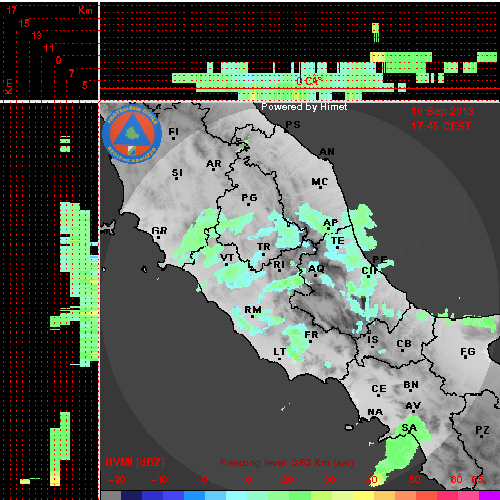Click the 20 value on the dBZ scale
Image resolution: width=500 pixels, height=500 pixels.
287,480
